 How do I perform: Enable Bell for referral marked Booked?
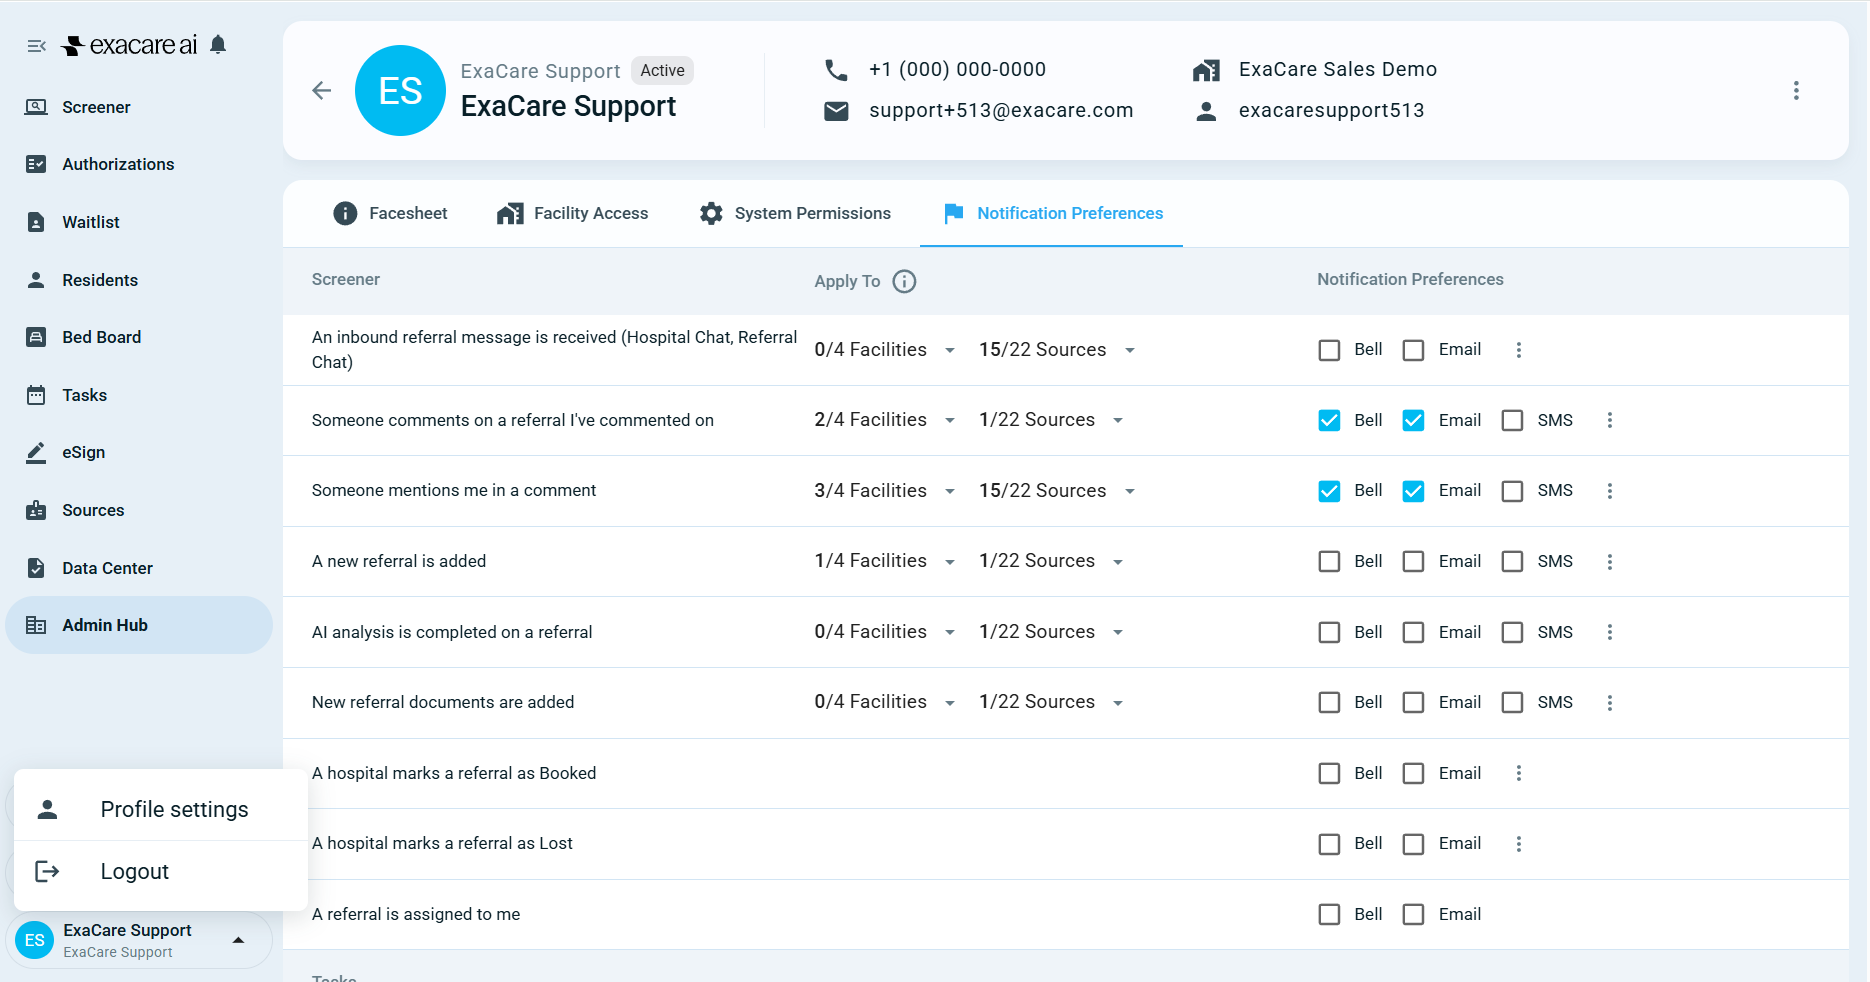(1329, 773)
